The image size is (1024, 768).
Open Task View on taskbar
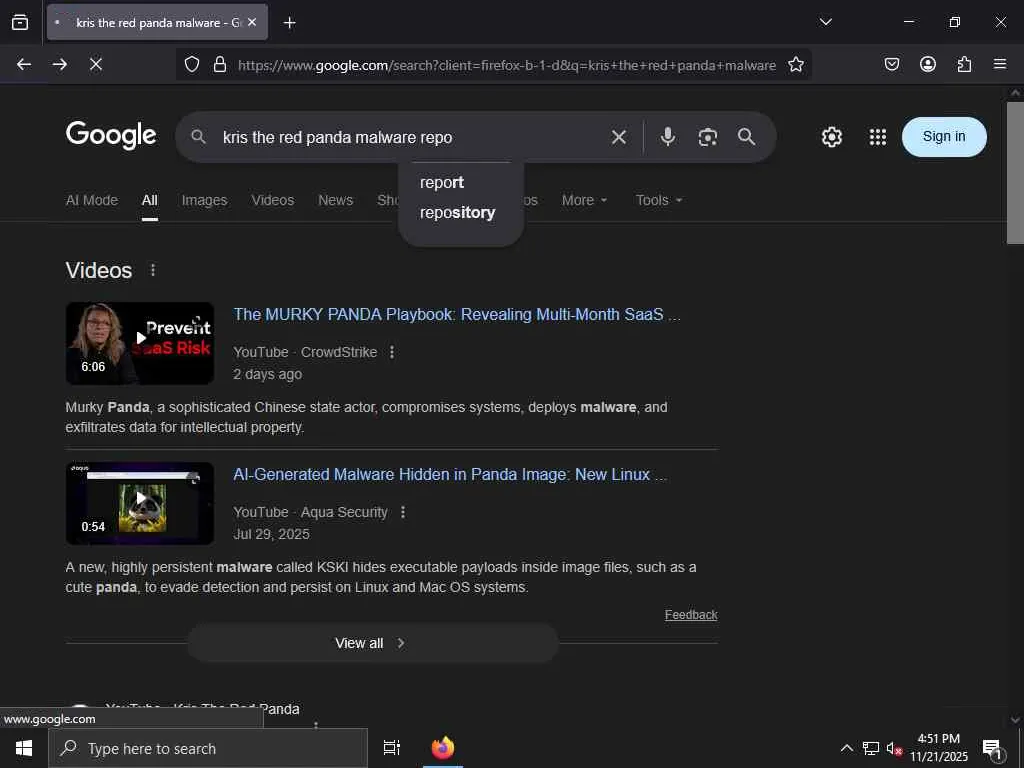tap(391, 748)
